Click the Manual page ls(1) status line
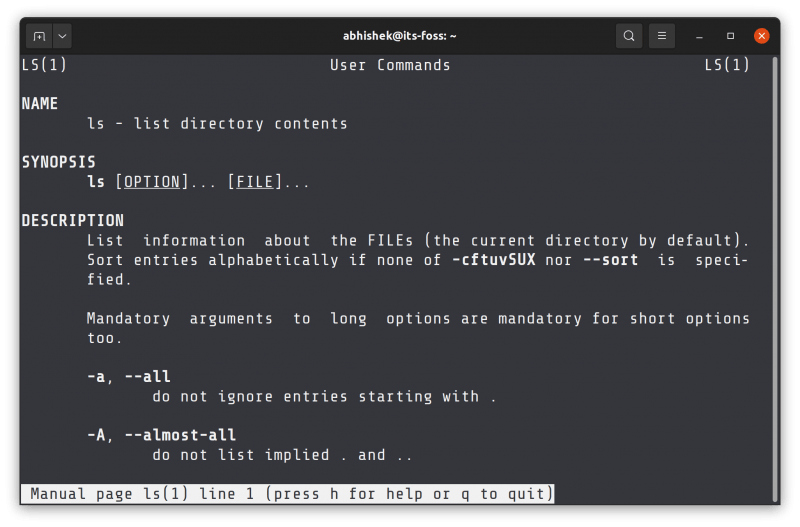The width and height of the screenshot is (800, 527). coord(288,494)
